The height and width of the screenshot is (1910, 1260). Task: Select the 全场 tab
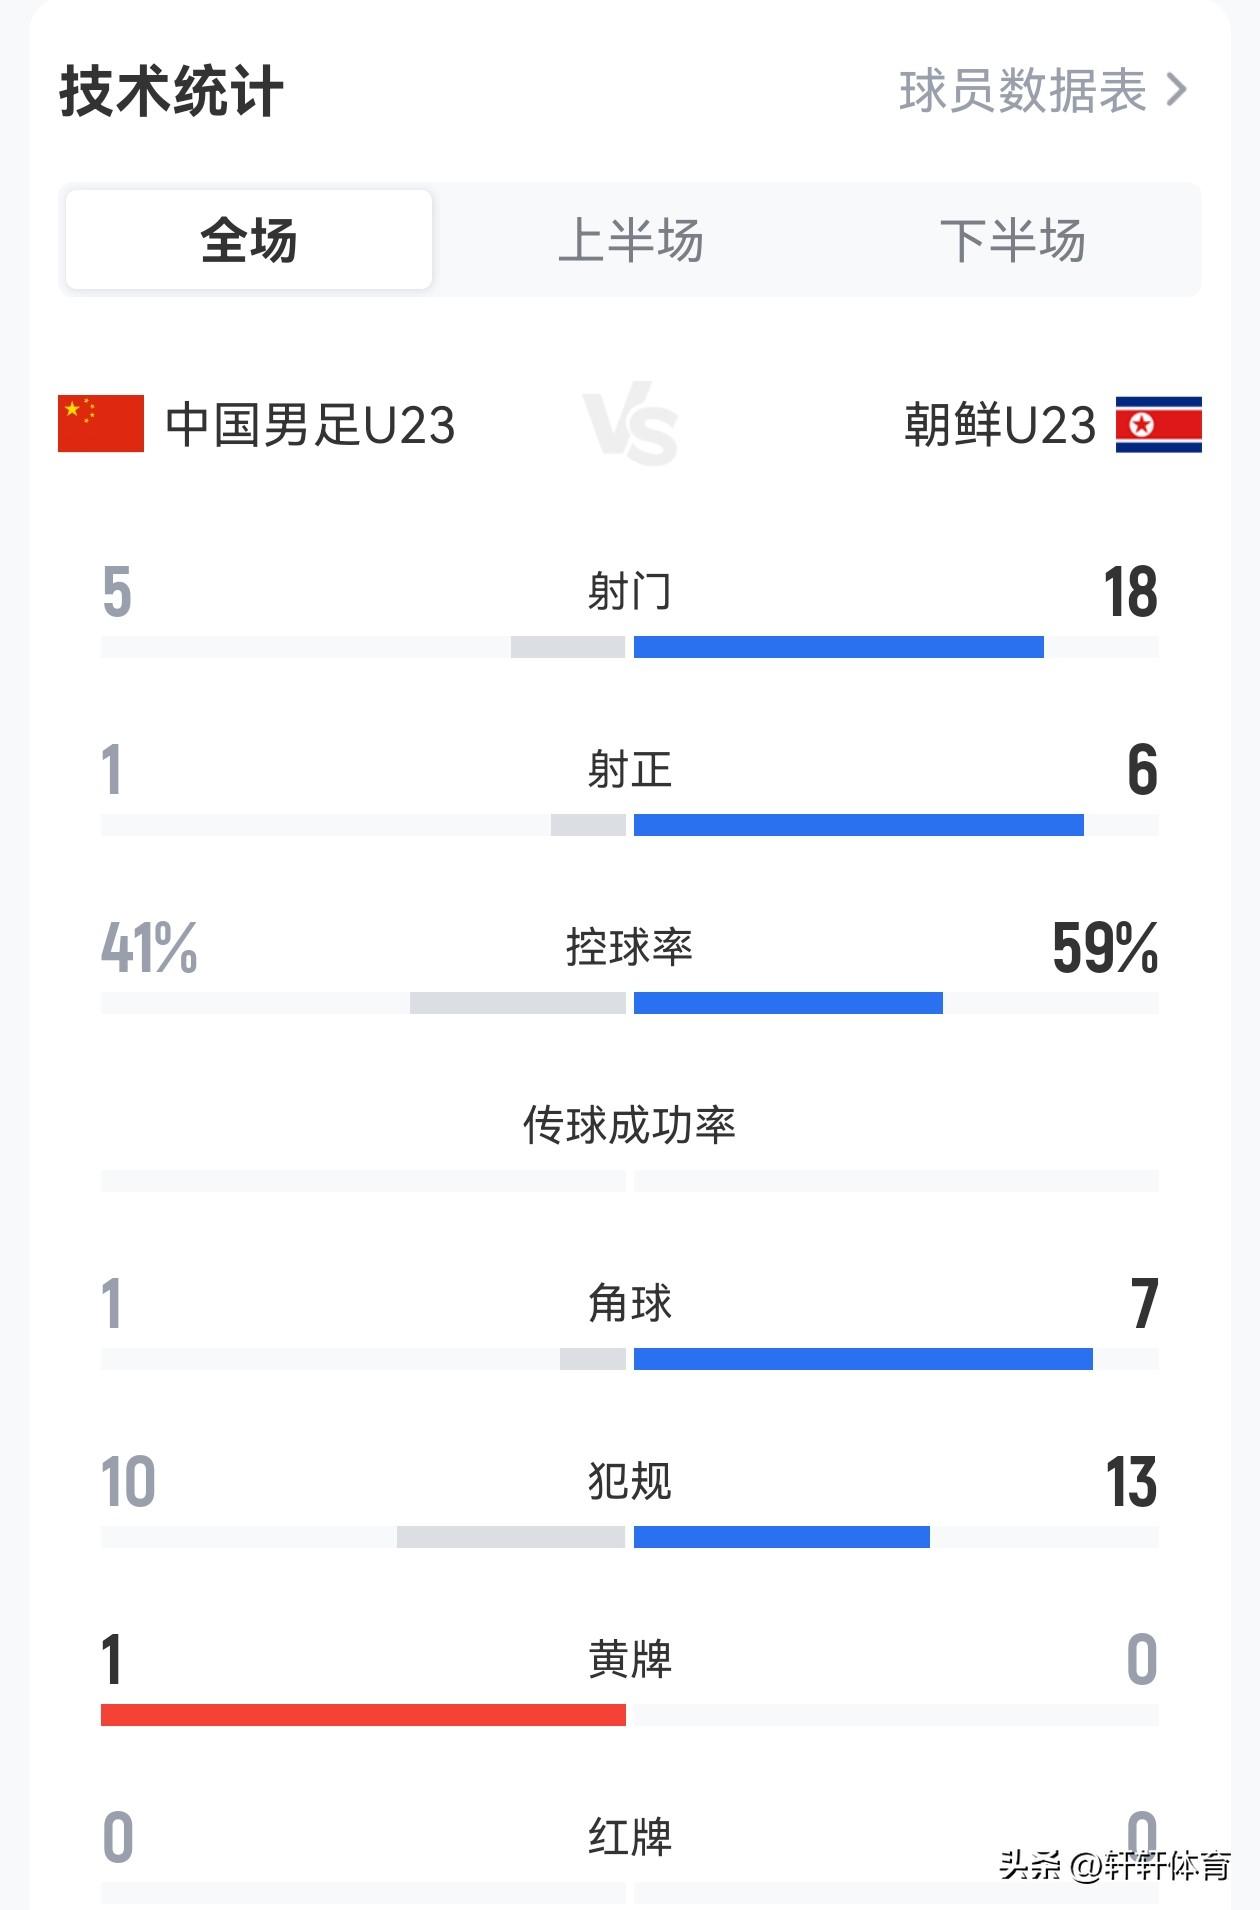point(248,238)
